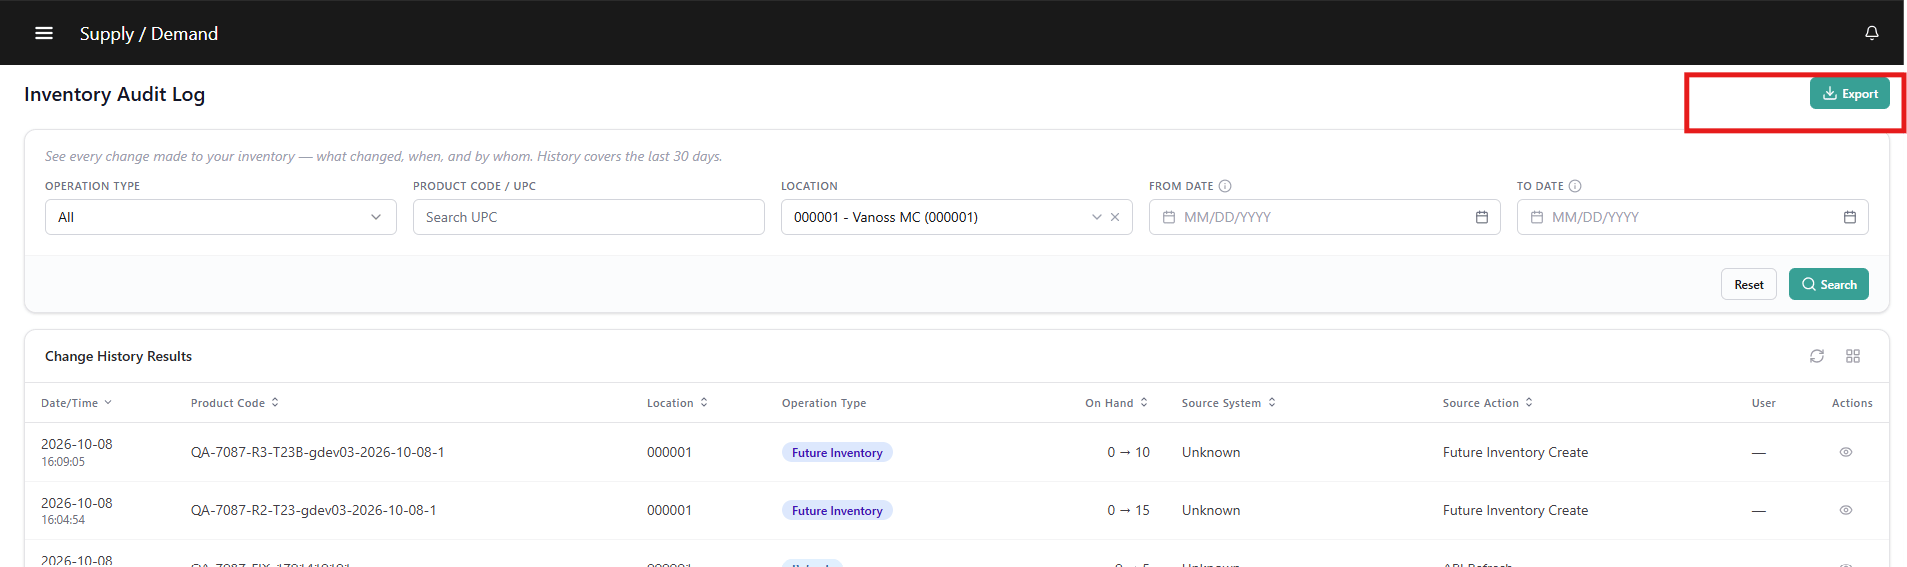Focus the Search UPC field
1907x567 pixels.
[588, 217]
